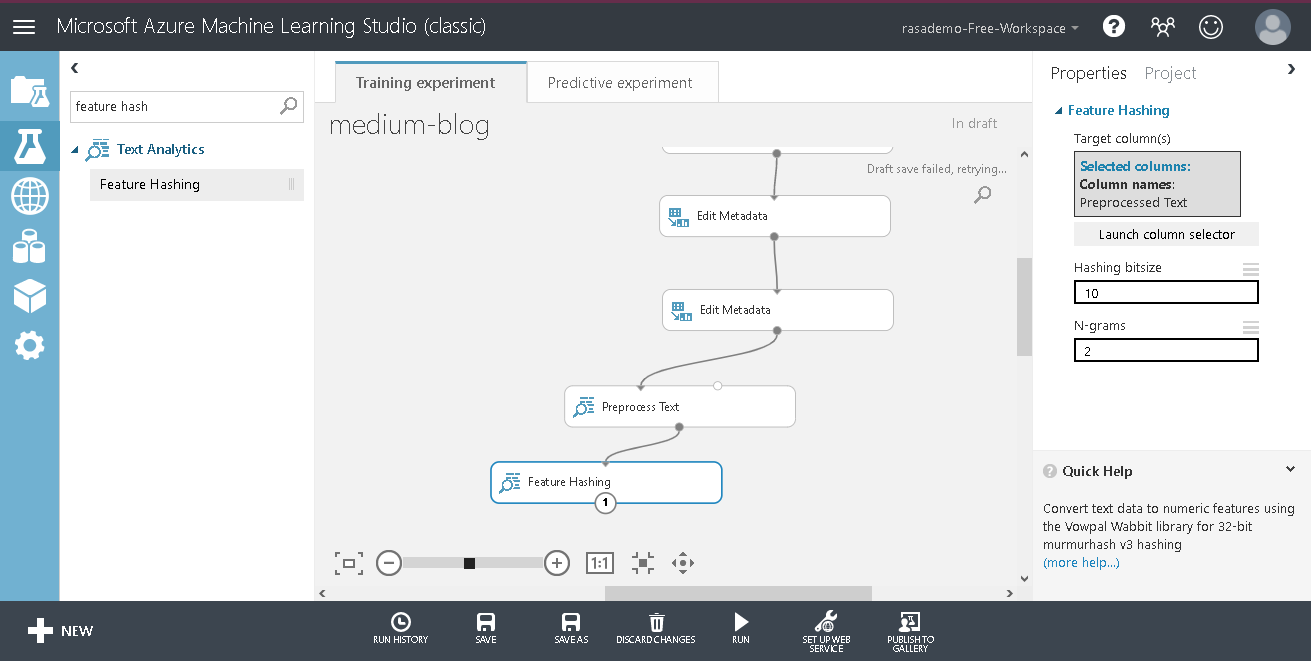The height and width of the screenshot is (661, 1311).
Task: Click the Hashing bitsize input field
Action: (x=1166, y=292)
